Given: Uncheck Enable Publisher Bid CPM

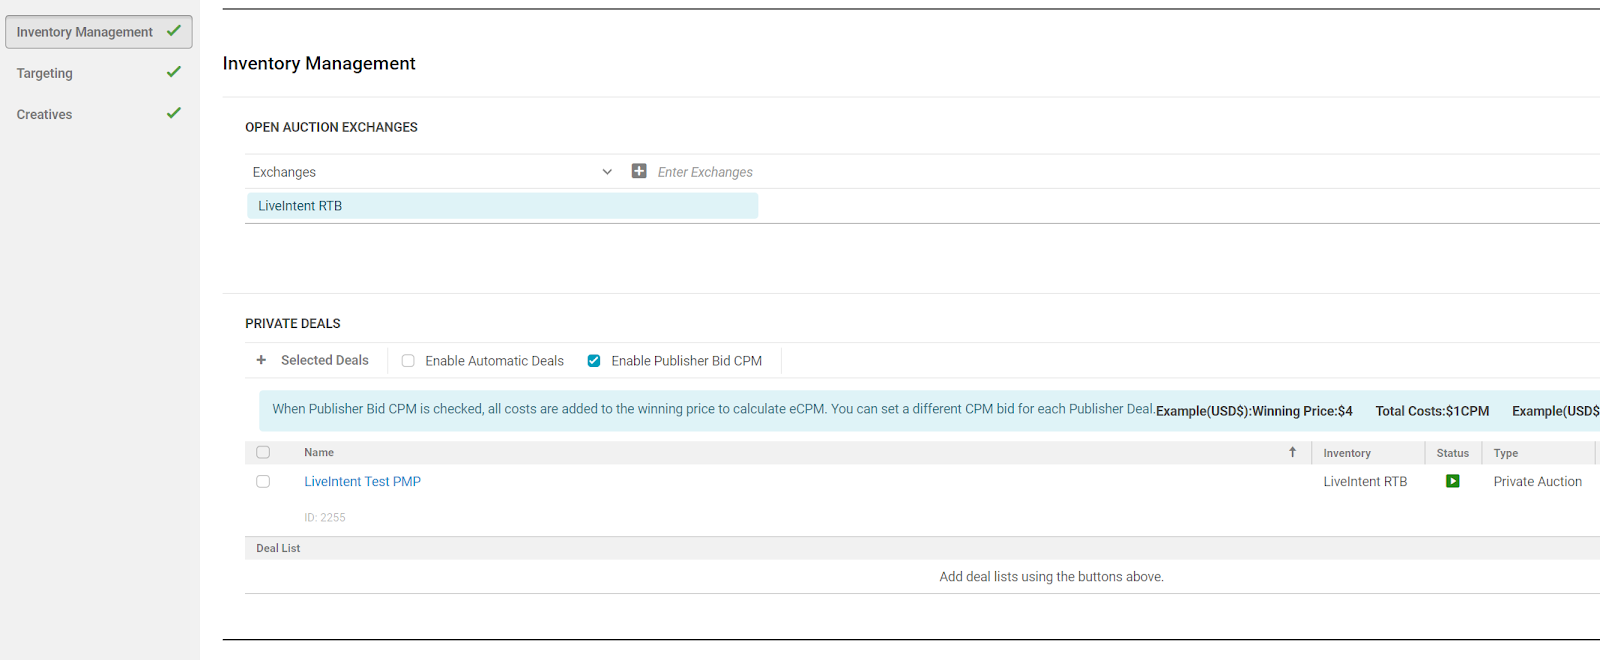Looking at the screenshot, I should pyautogui.click(x=594, y=361).
